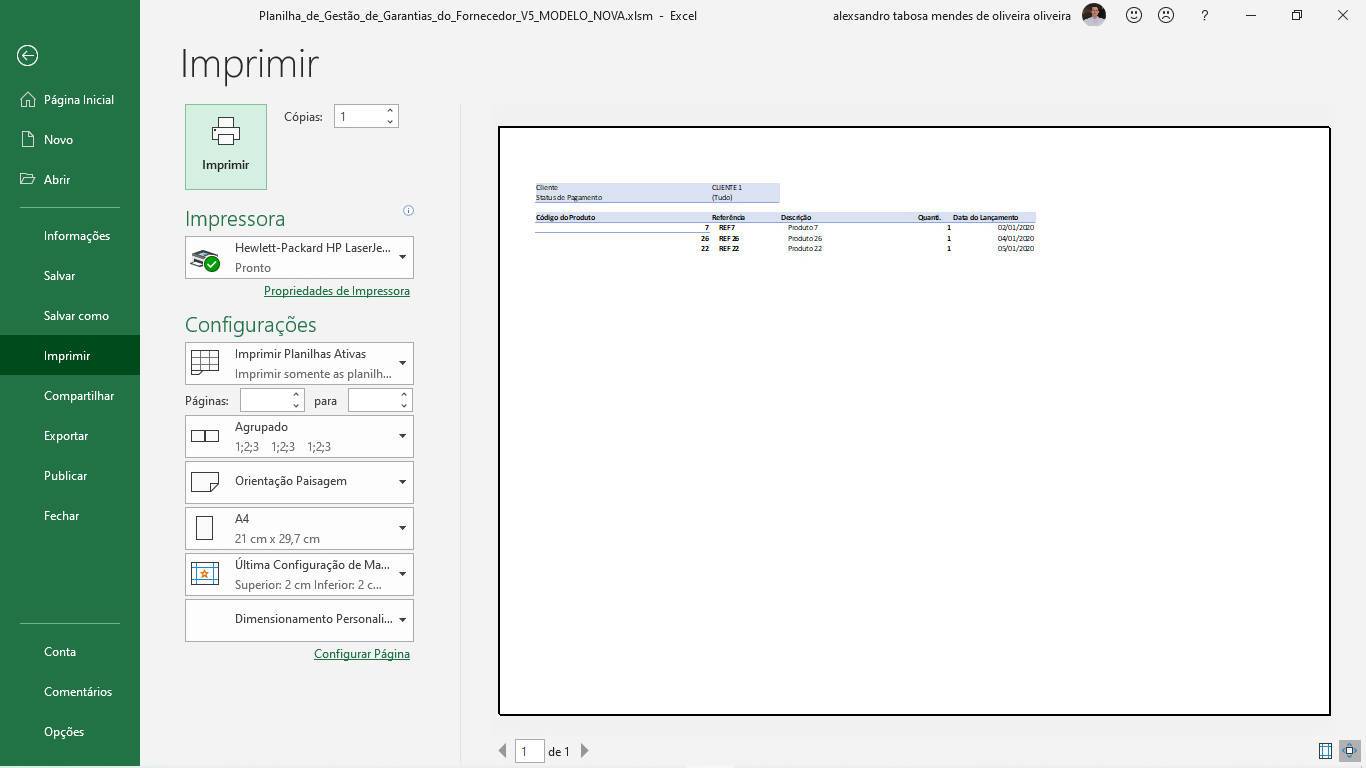Increase Cópias count with up arrow

click(390, 111)
